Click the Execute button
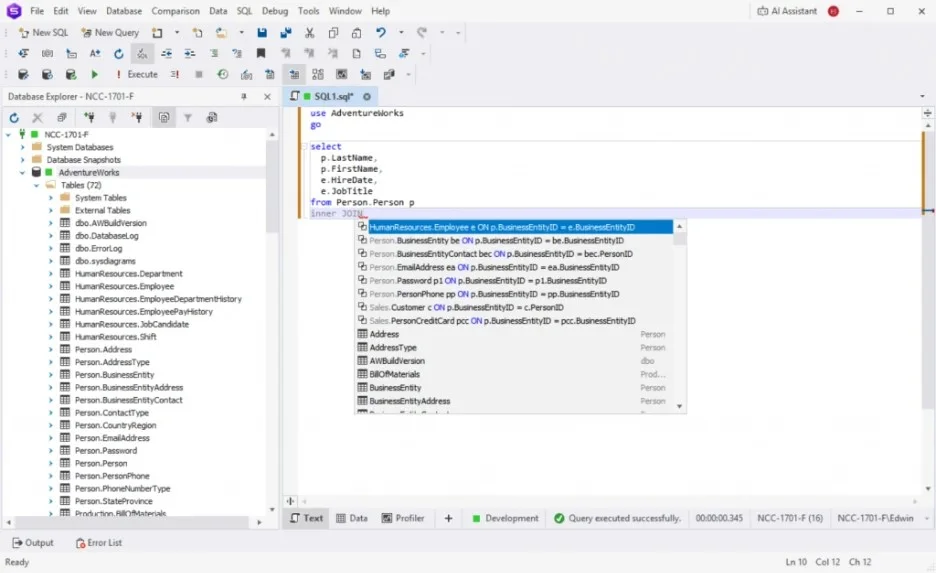Screen dimensions: 936x573 coord(137,75)
